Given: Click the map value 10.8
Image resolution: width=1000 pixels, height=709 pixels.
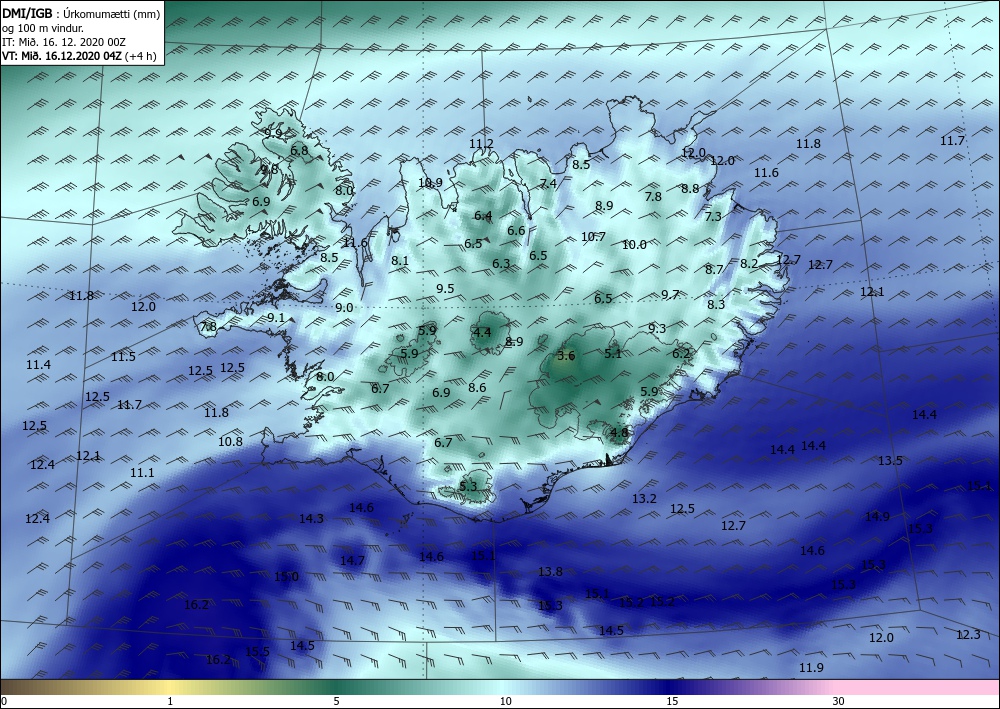Looking at the screenshot, I should tap(230, 441).
